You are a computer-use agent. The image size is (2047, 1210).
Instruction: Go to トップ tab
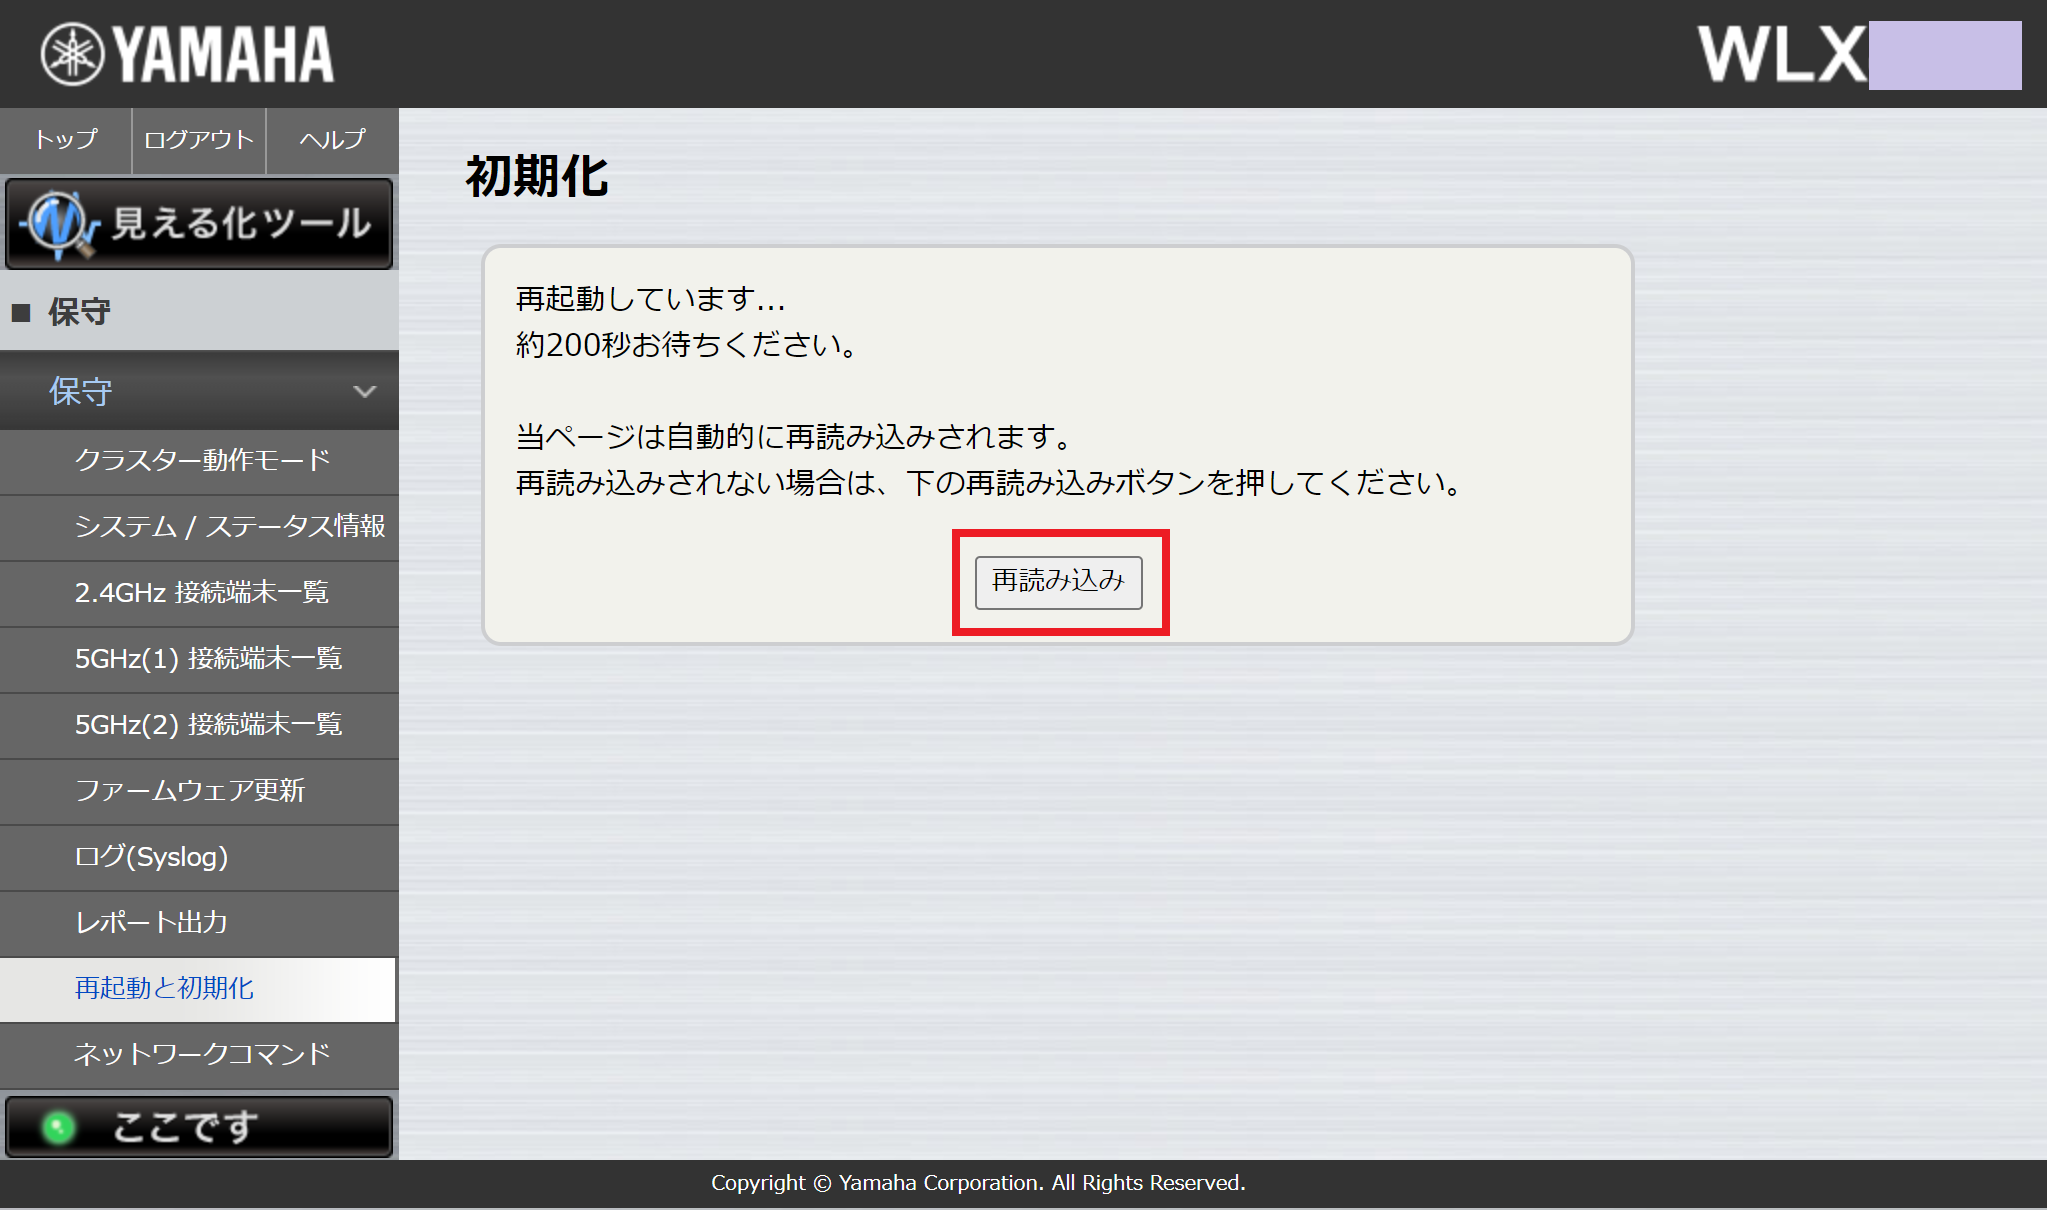tap(66, 140)
